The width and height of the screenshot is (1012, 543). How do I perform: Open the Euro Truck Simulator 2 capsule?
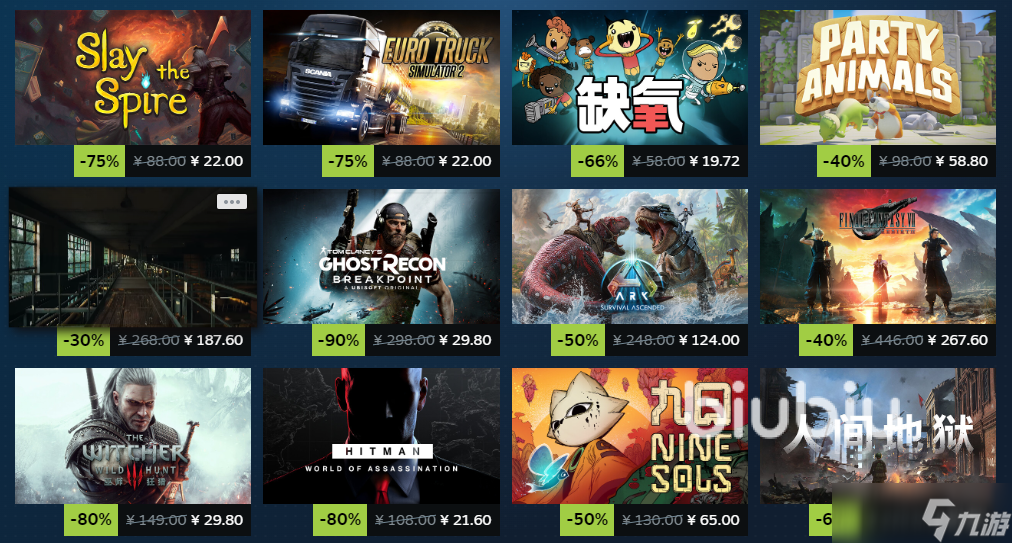coord(381,77)
